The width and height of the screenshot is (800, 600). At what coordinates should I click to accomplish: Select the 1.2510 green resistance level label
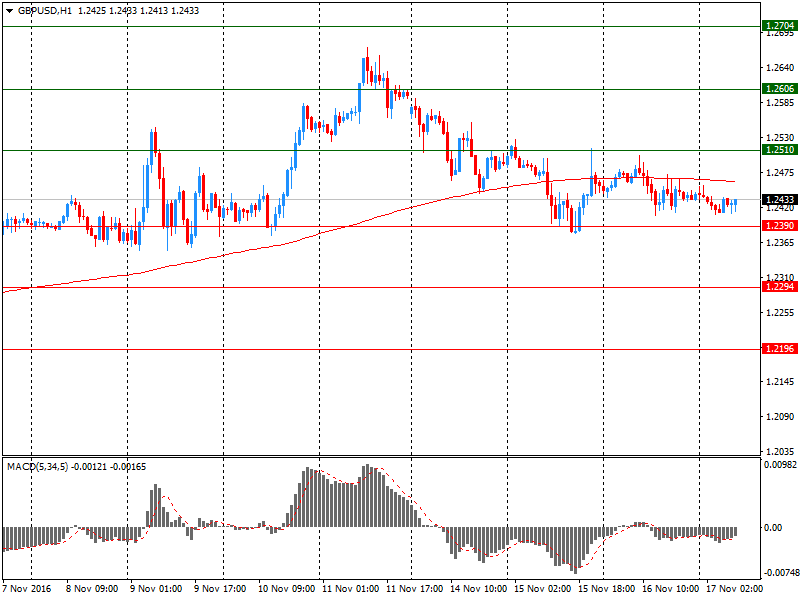coord(780,149)
